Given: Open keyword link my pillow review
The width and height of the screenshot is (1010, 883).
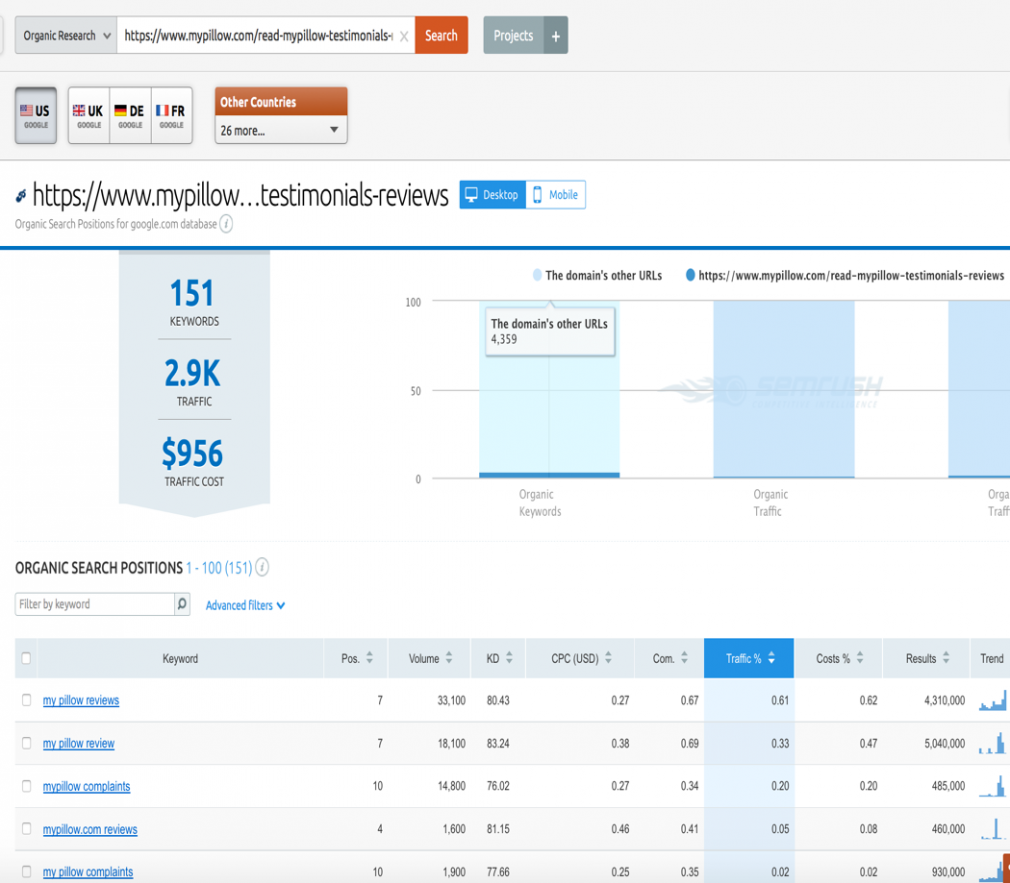Looking at the screenshot, I should click(x=79, y=743).
